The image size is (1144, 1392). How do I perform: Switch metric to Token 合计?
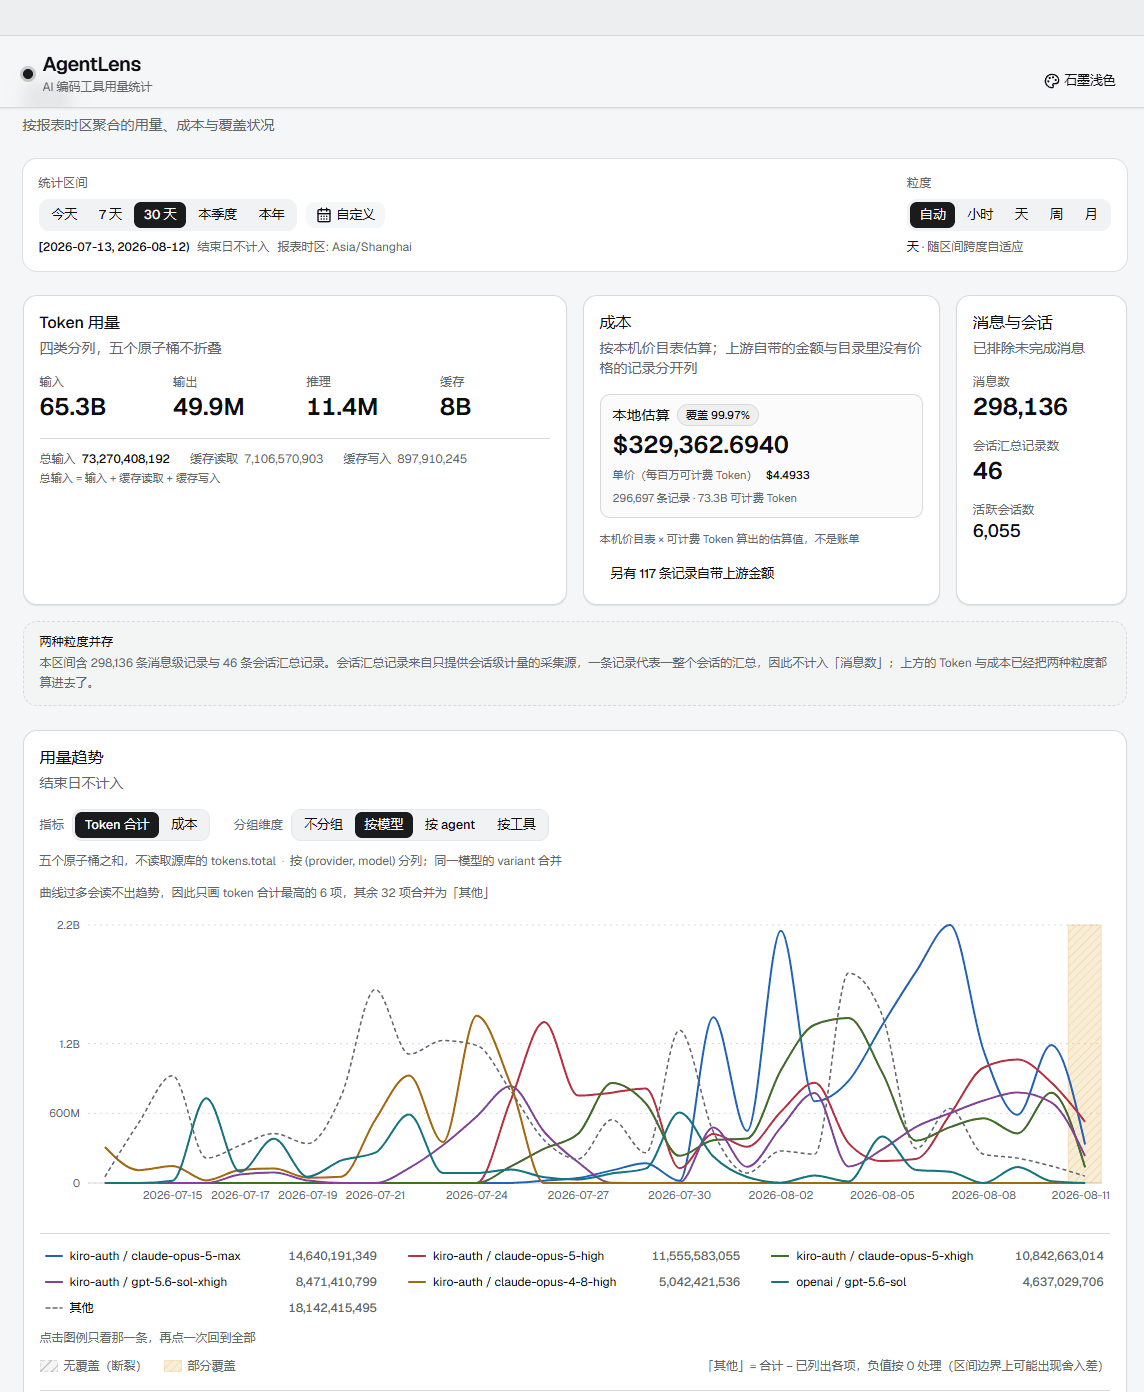pyautogui.click(x=117, y=824)
